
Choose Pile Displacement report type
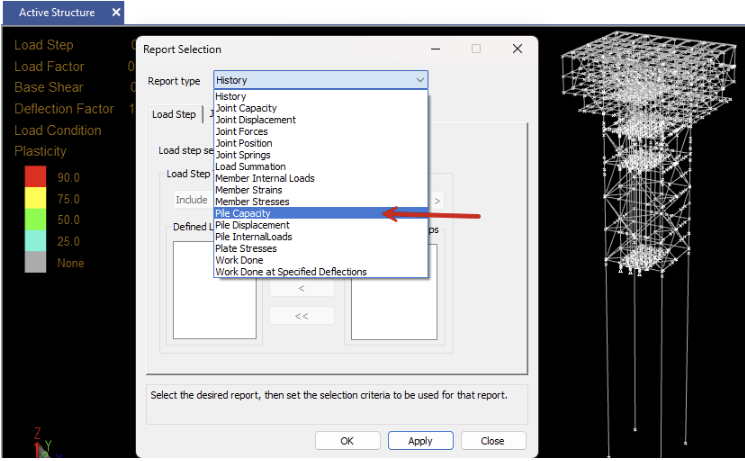[x=321, y=225]
